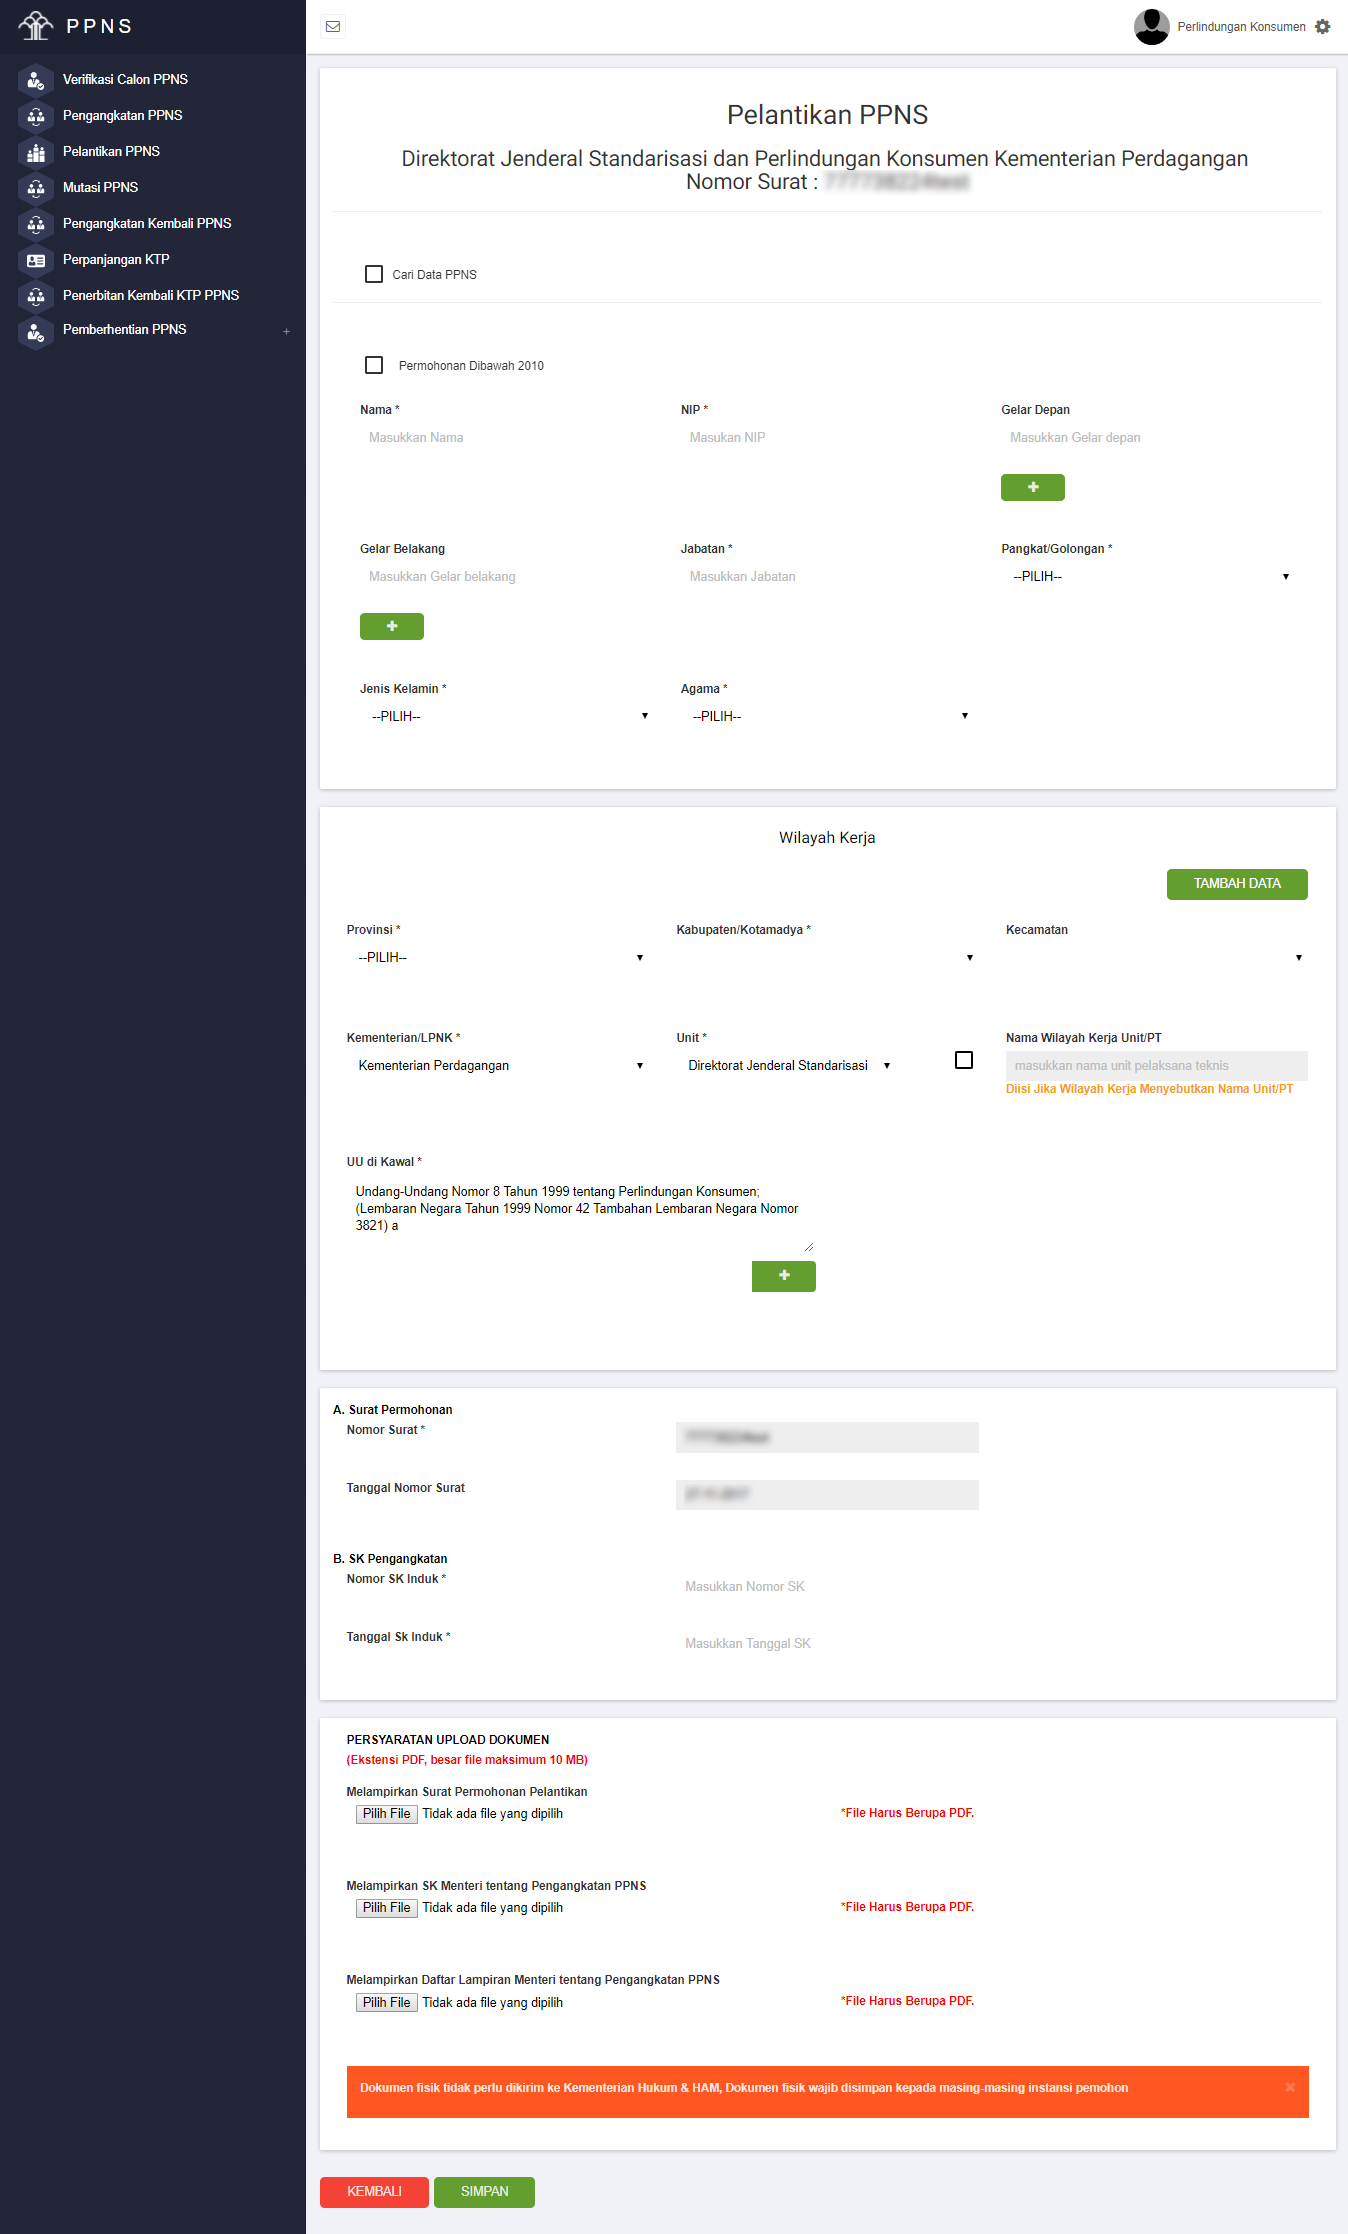
Task: Enable the Cari Data PPNS checkbox
Action: coord(374,274)
